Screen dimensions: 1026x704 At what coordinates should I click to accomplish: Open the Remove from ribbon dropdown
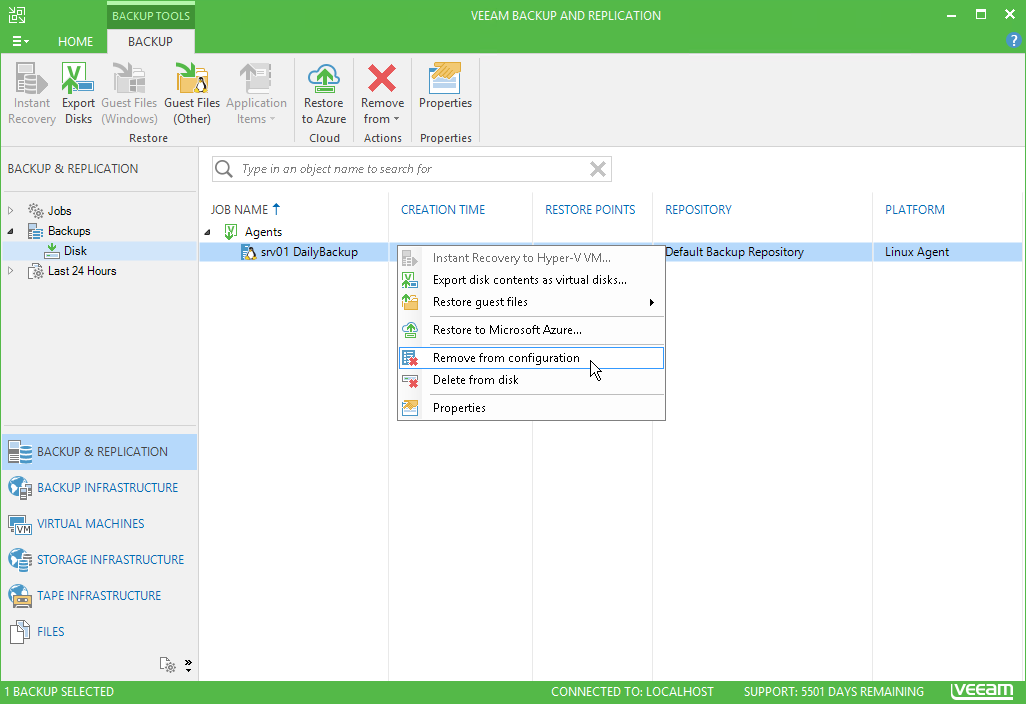coord(382,93)
